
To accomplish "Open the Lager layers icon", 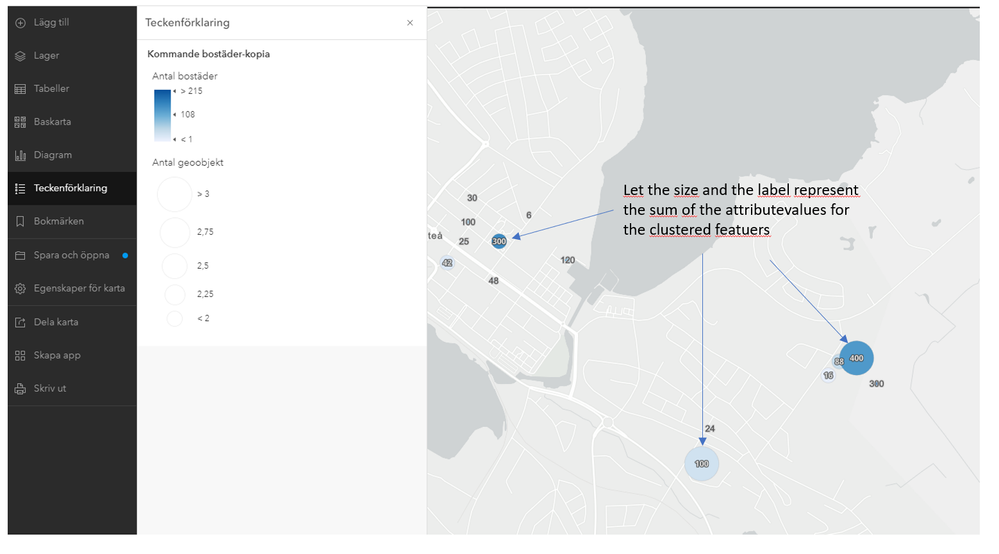I will [x=20, y=56].
